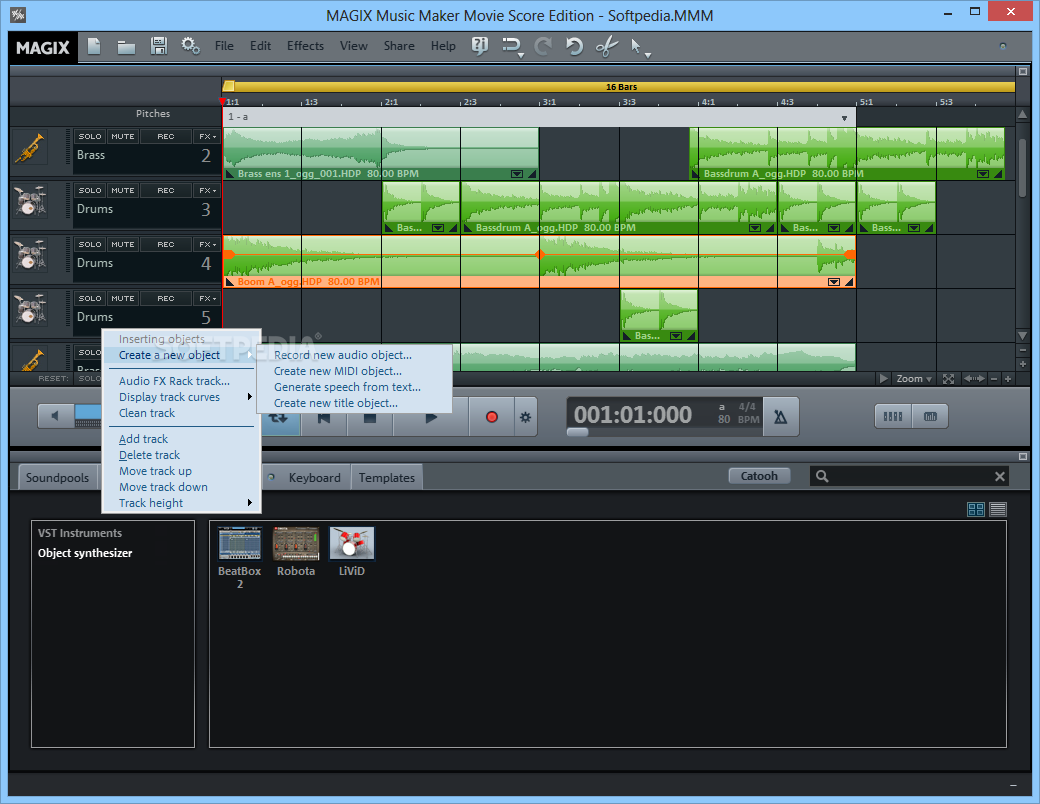The image size is (1040, 804).
Task: Open FX dropdown on Drums track 3
Action: pyautogui.click(x=207, y=190)
